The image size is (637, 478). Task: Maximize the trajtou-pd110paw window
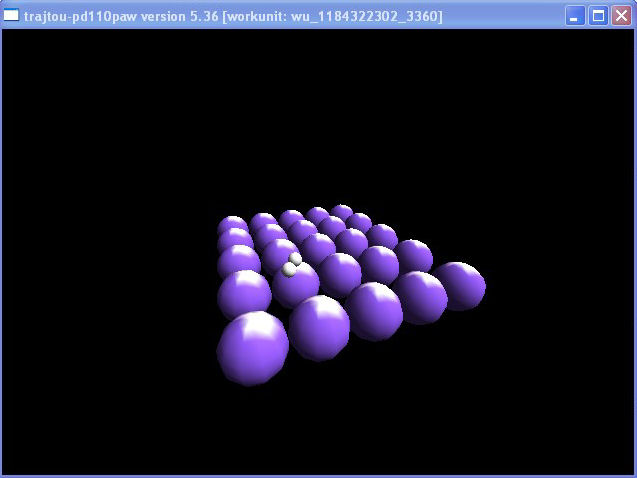pos(598,16)
